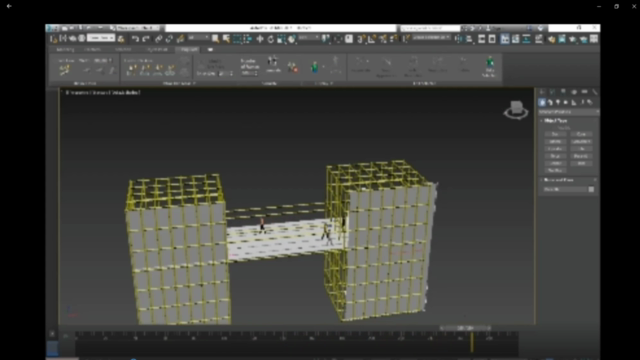Click the Cylinder primitive button
Image resolution: width=640 pixels, height=360 pixels.
coord(555,149)
